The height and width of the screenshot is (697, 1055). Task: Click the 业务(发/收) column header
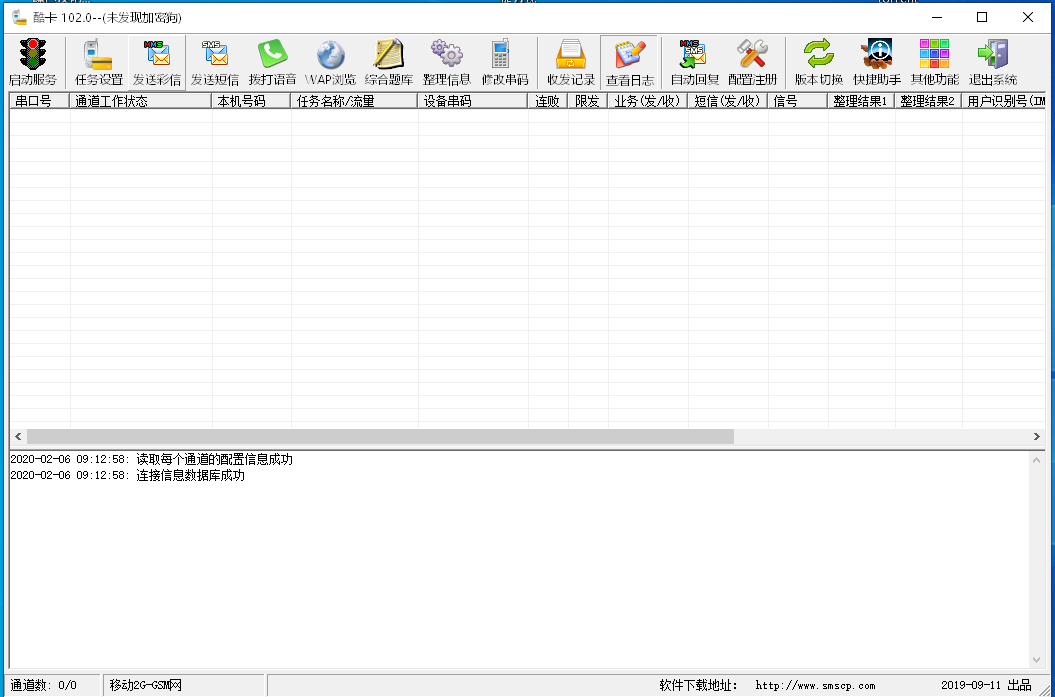(x=647, y=101)
